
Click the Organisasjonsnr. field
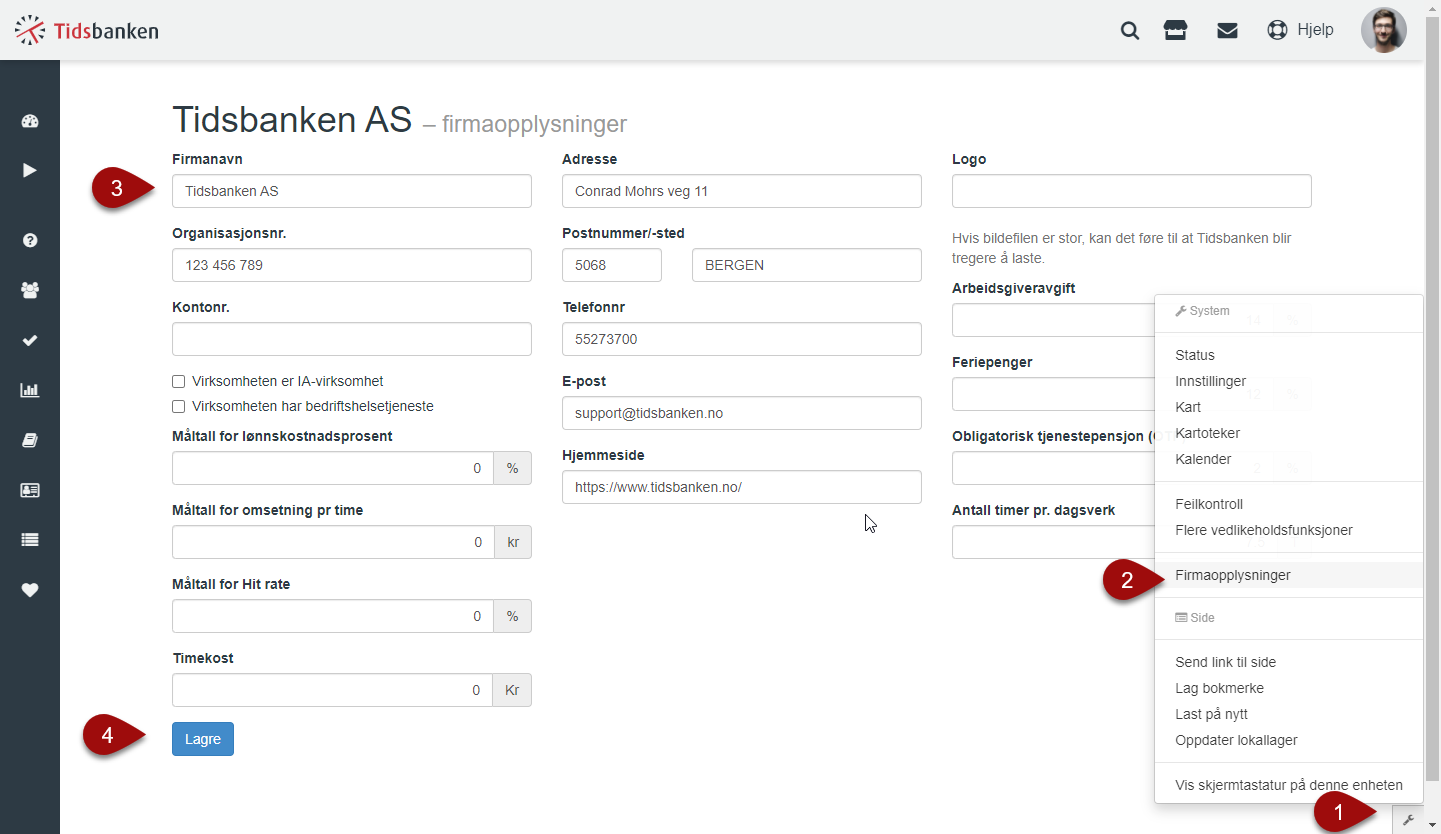point(352,265)
